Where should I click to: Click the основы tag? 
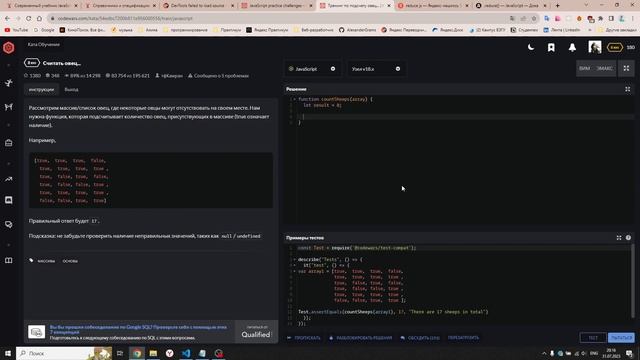70,261
